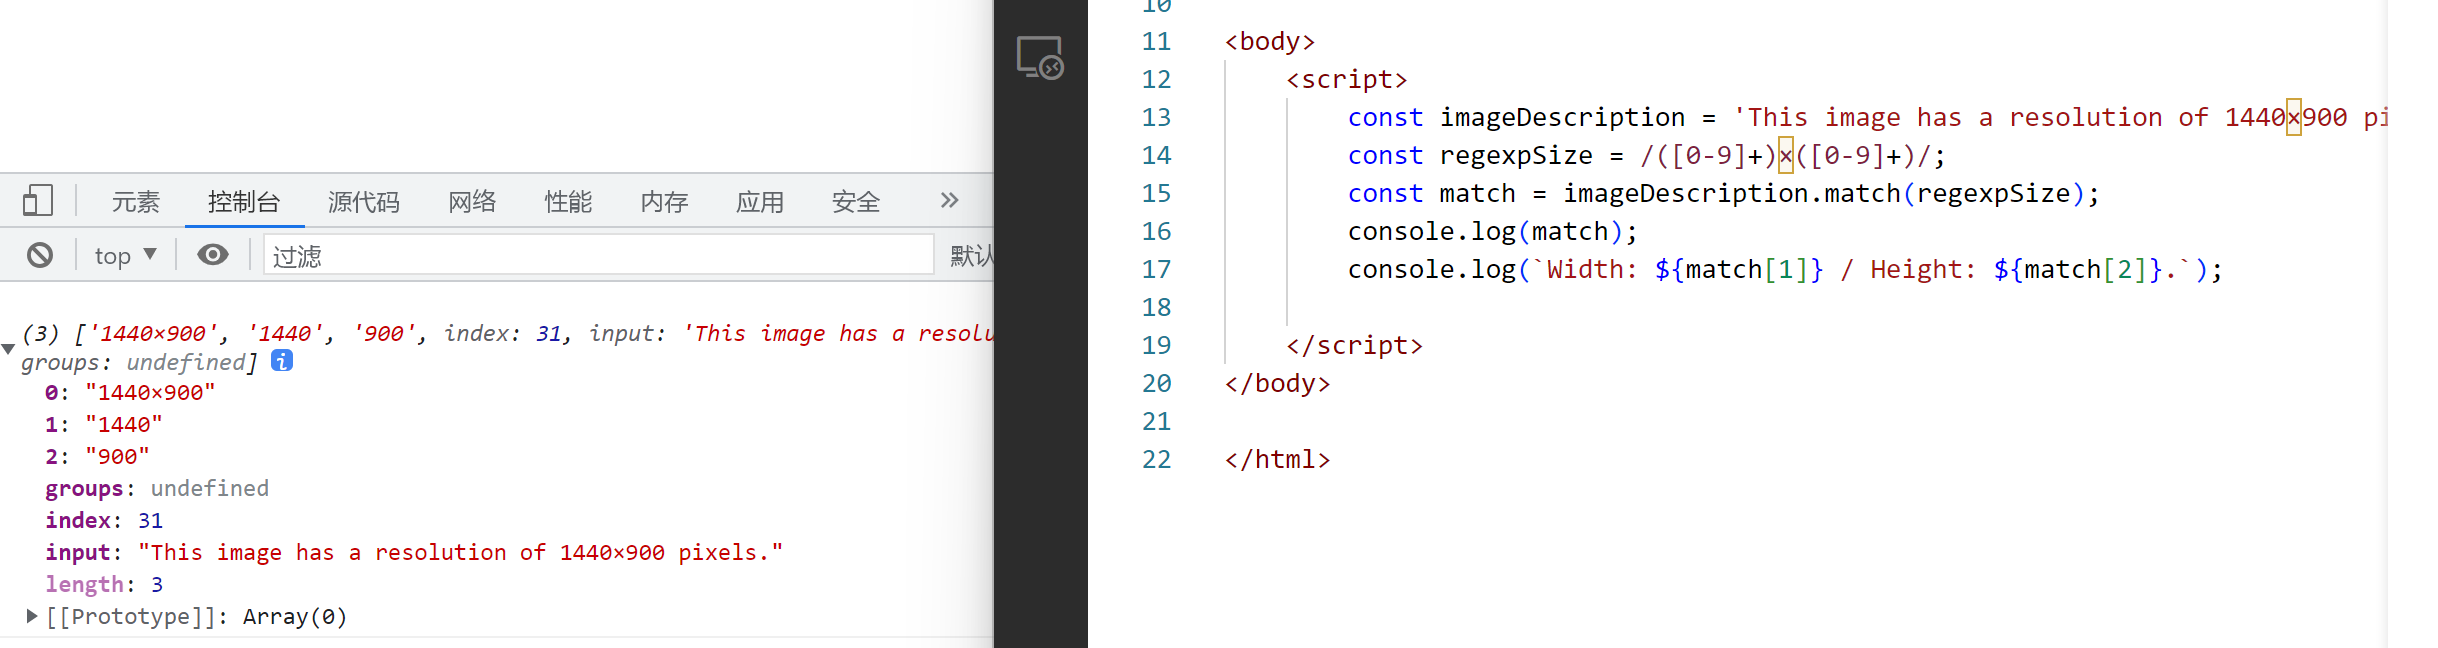Switch to the 内存 tab
The height and width of the screenshot is (648, 2438).
tap(664, 202)
